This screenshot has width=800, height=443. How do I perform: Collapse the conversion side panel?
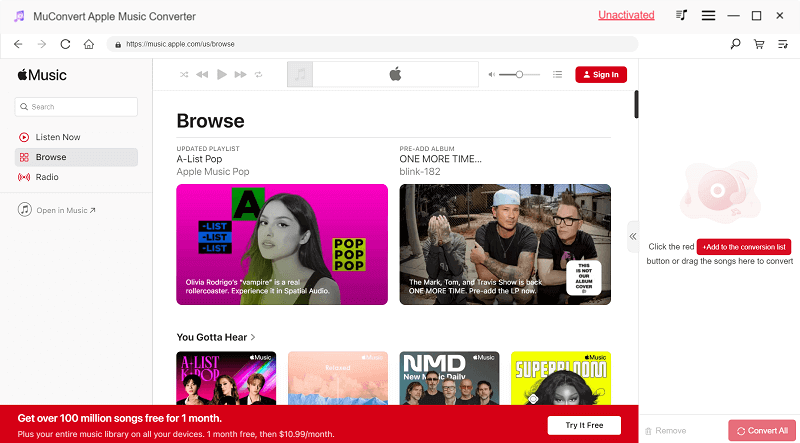[x=632, y=236]
